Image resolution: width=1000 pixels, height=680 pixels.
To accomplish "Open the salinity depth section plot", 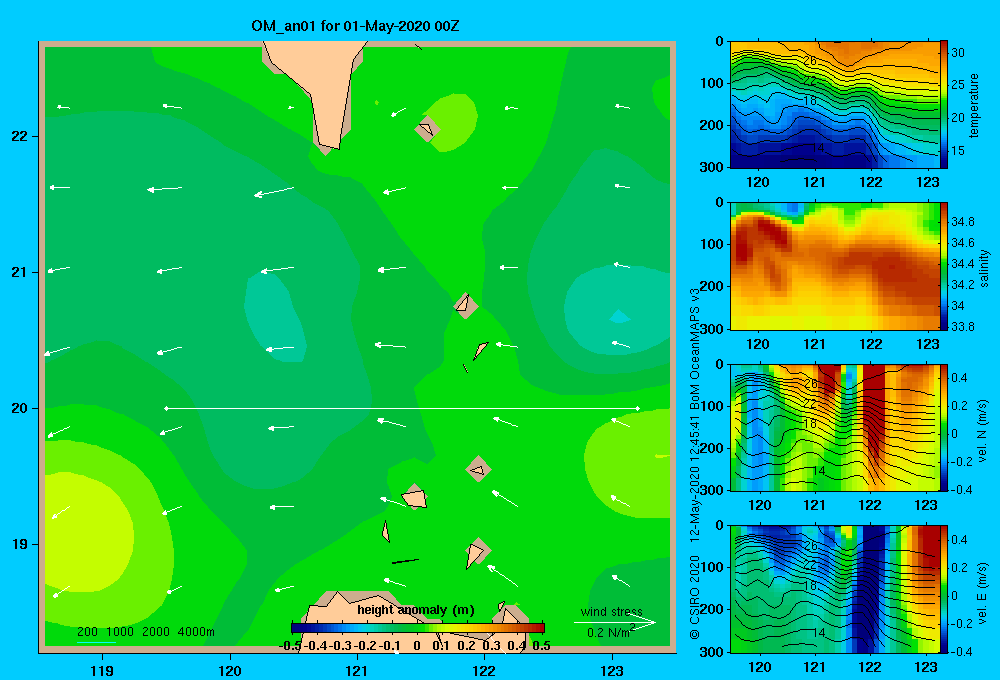I will [834, 267].
